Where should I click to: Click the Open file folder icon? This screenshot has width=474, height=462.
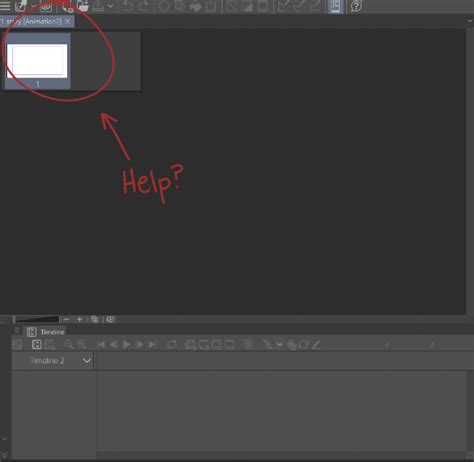coord(82,6)
